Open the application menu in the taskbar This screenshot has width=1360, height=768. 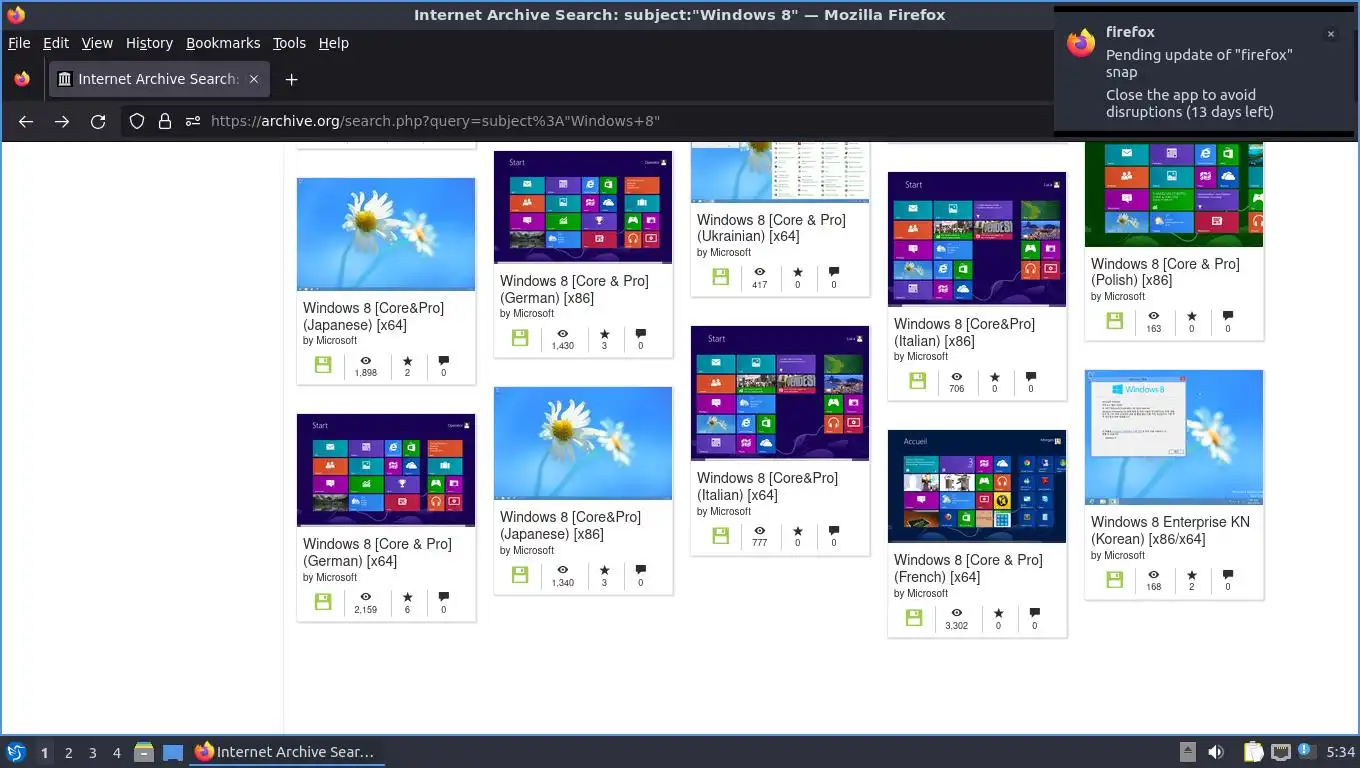point(15,752)
